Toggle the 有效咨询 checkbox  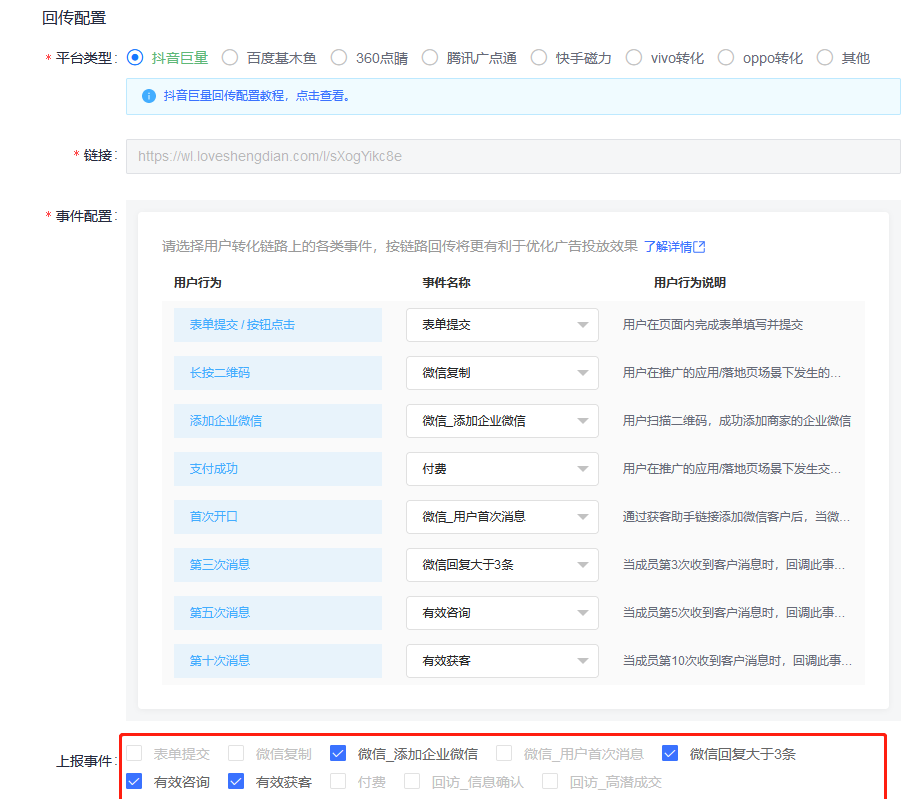135,782
